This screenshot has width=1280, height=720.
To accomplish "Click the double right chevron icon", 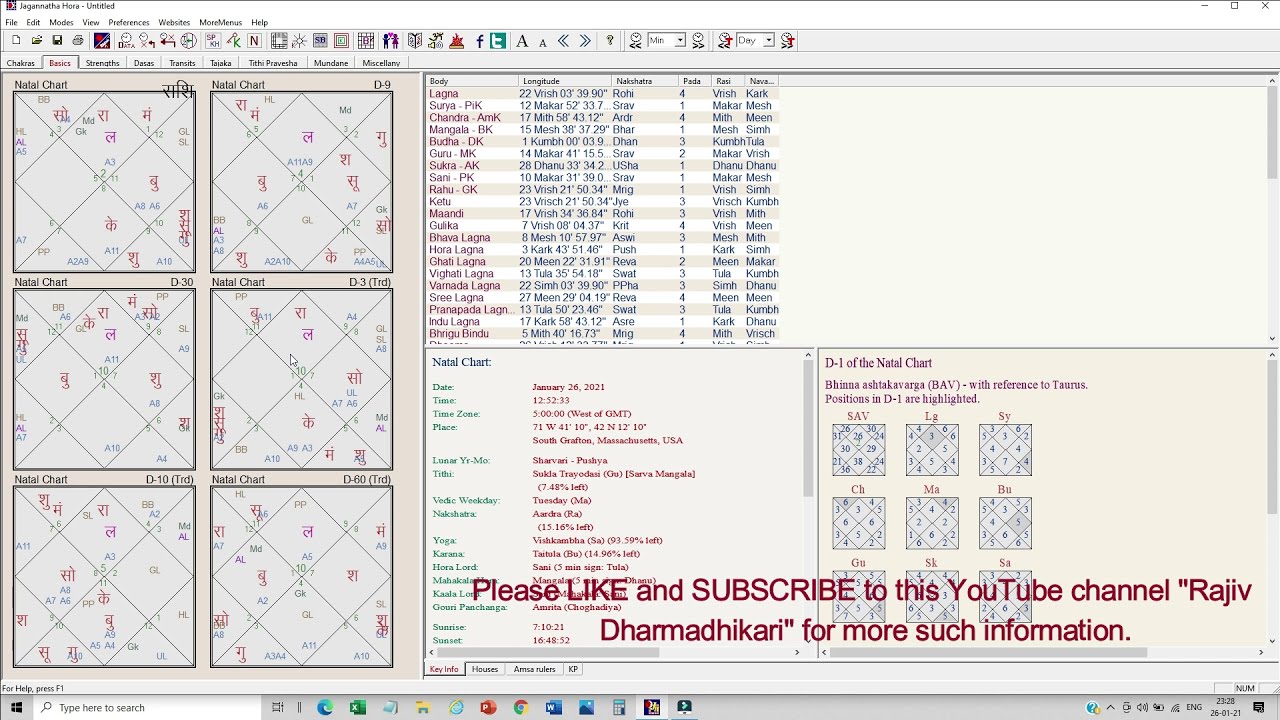I will 585,41.
